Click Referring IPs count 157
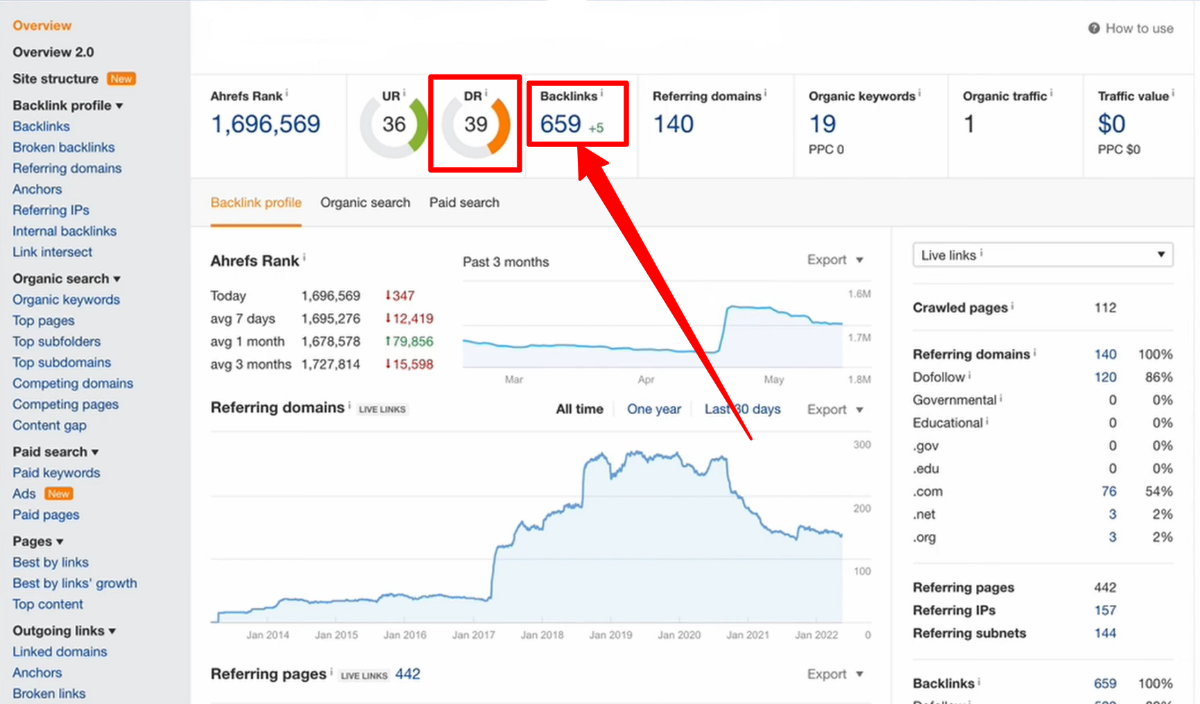 [1105, 611]
